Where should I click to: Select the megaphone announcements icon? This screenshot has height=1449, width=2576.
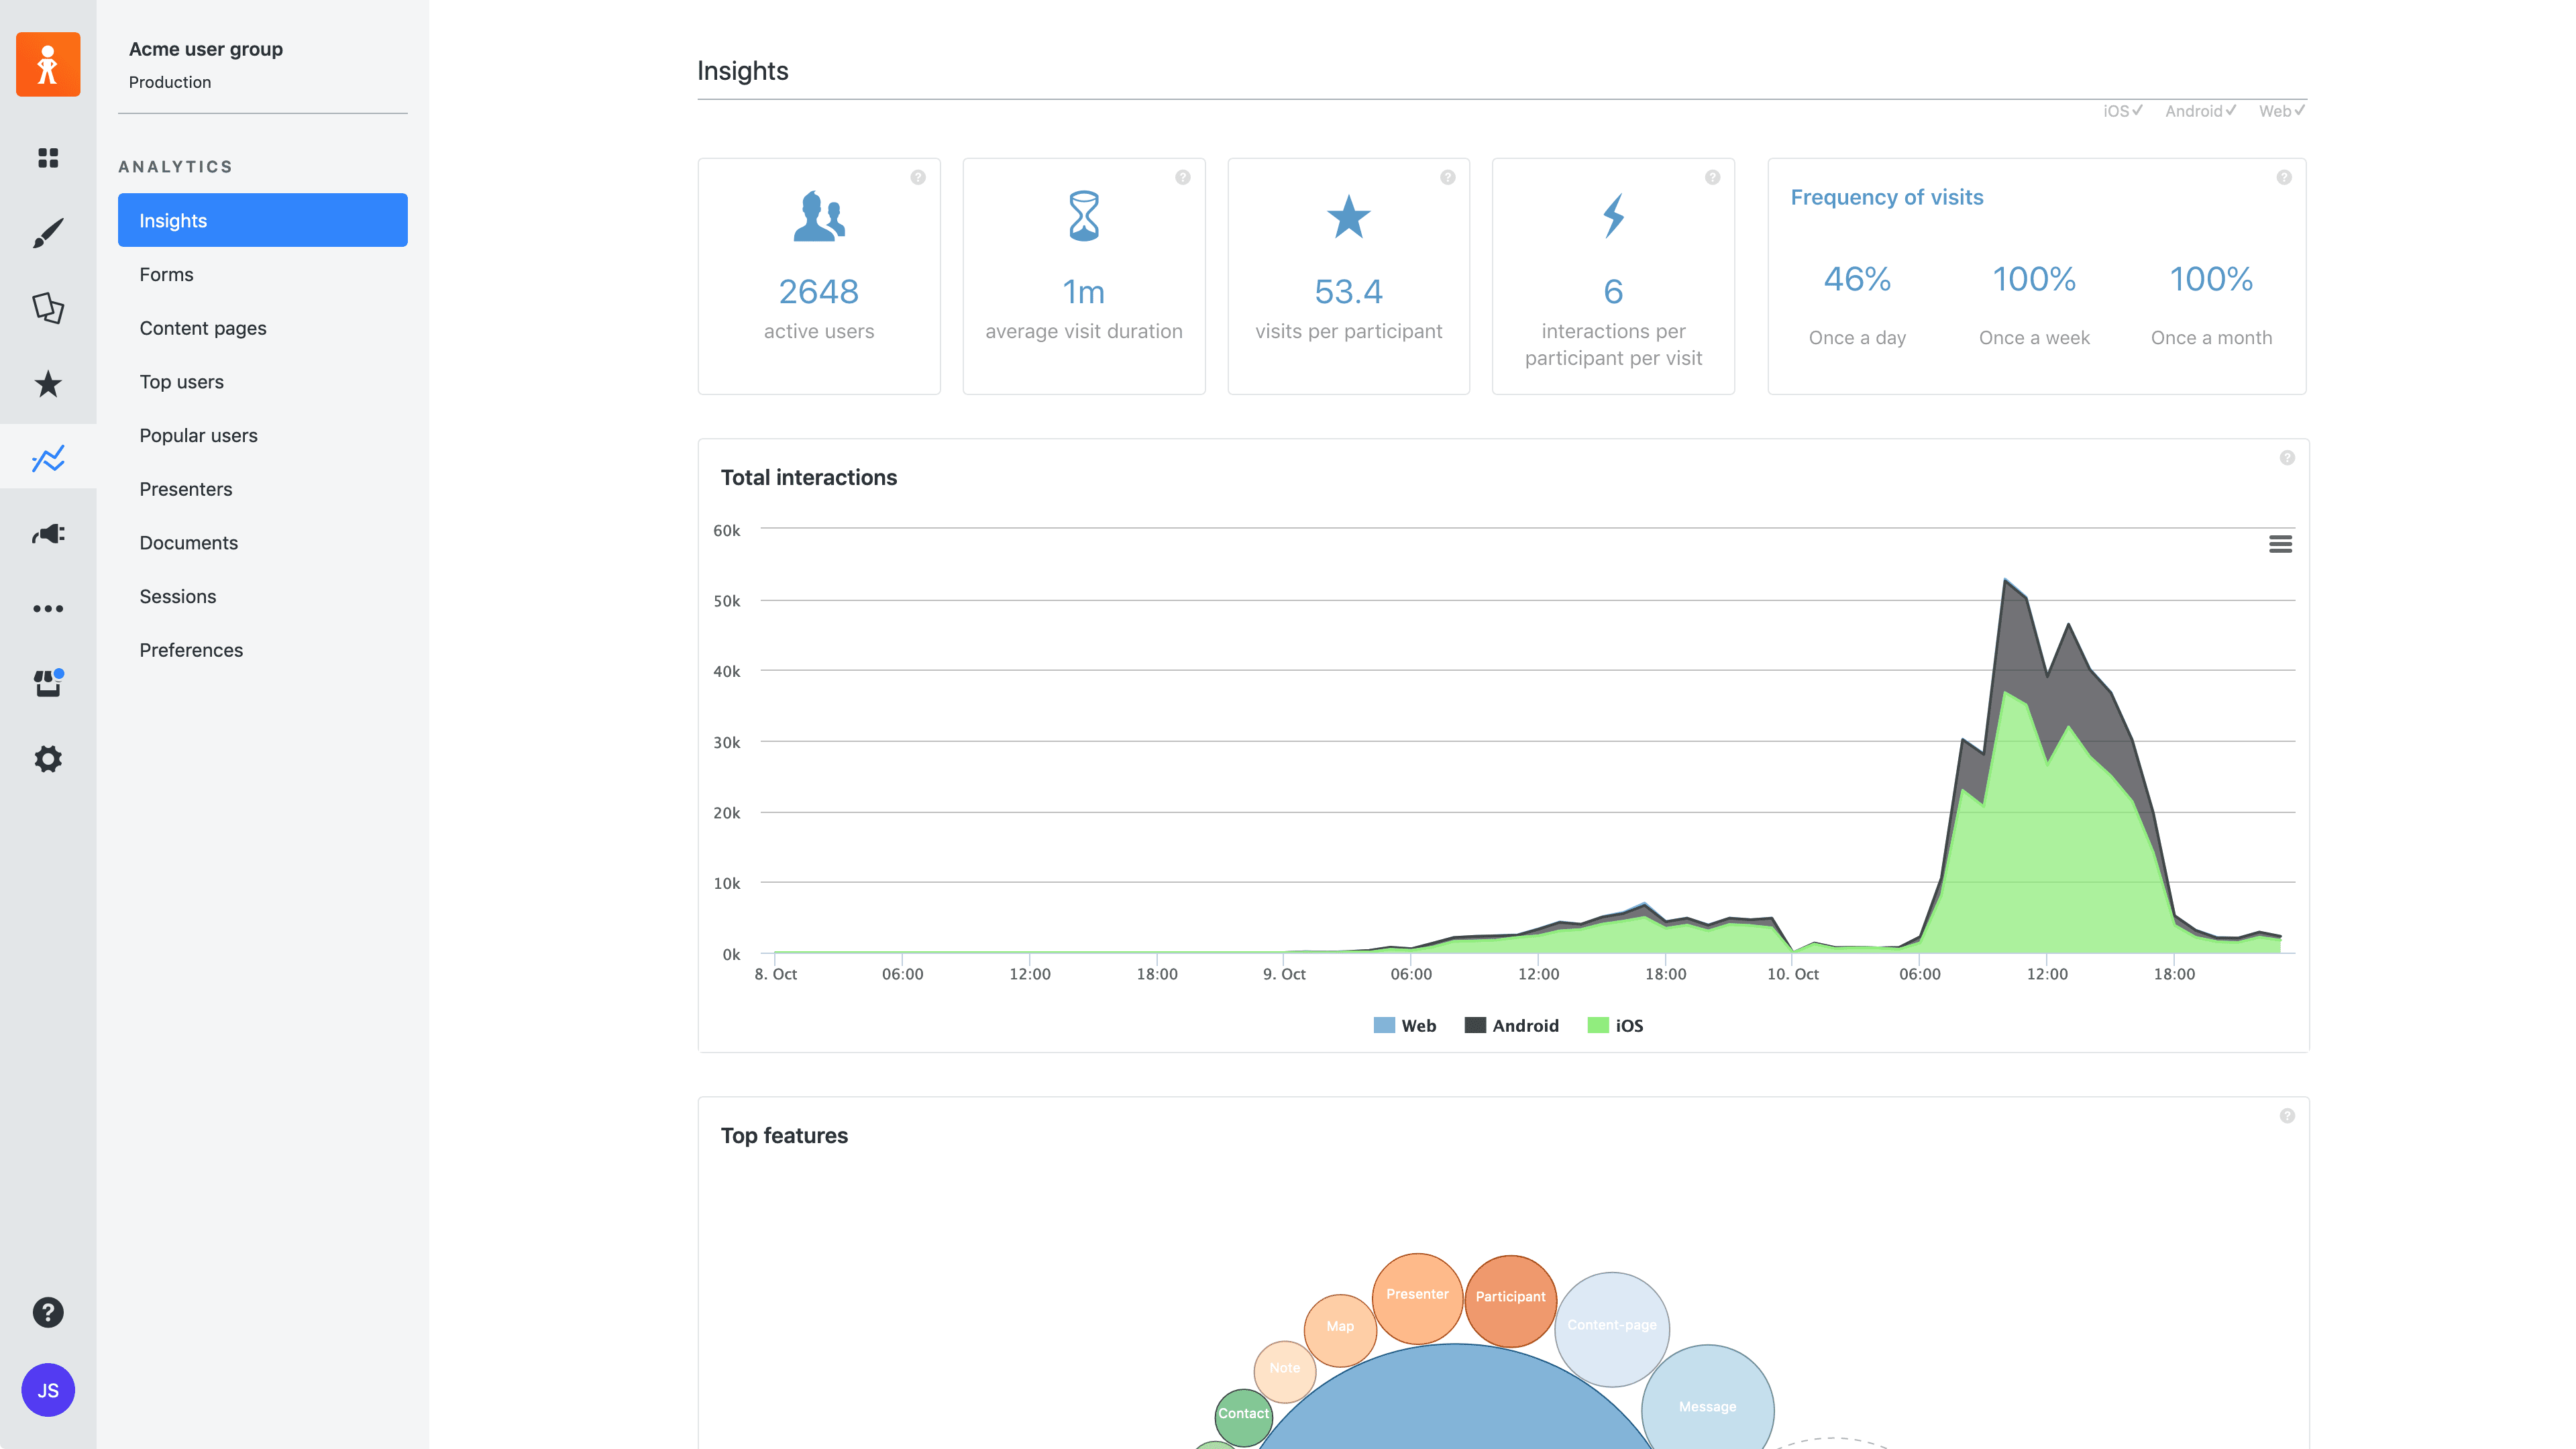(48, 534)
